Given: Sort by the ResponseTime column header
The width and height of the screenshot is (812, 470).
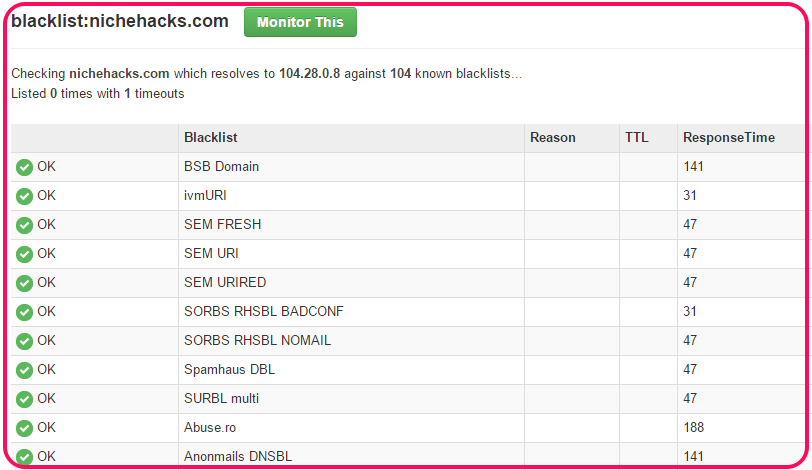Looking at the screenshot, I should tap(729, 138).
